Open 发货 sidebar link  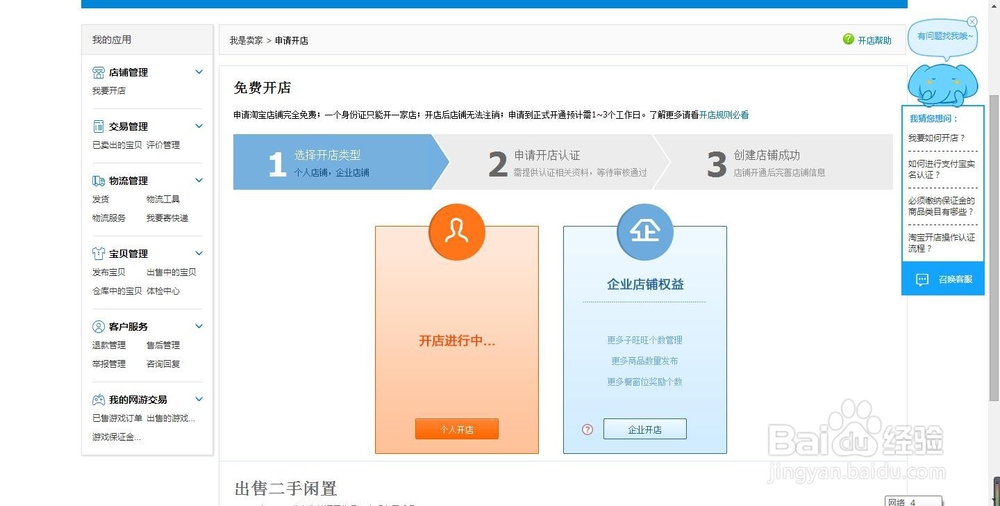pyautogui.click(x=101, y=199)
